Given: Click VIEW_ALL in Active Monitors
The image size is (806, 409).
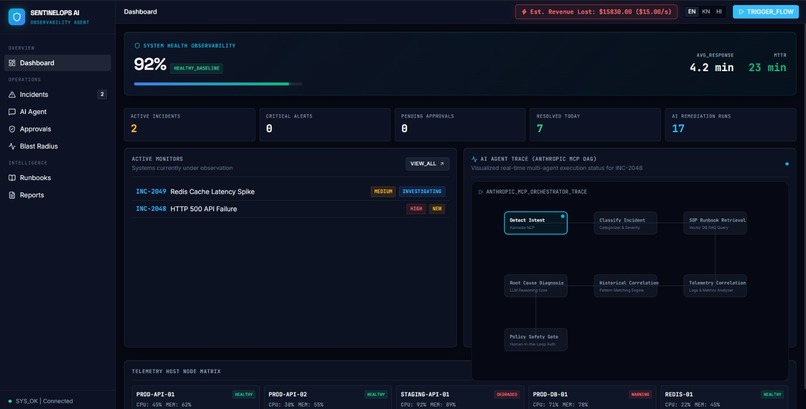Looking at the screenshot, I should point(427,163).
